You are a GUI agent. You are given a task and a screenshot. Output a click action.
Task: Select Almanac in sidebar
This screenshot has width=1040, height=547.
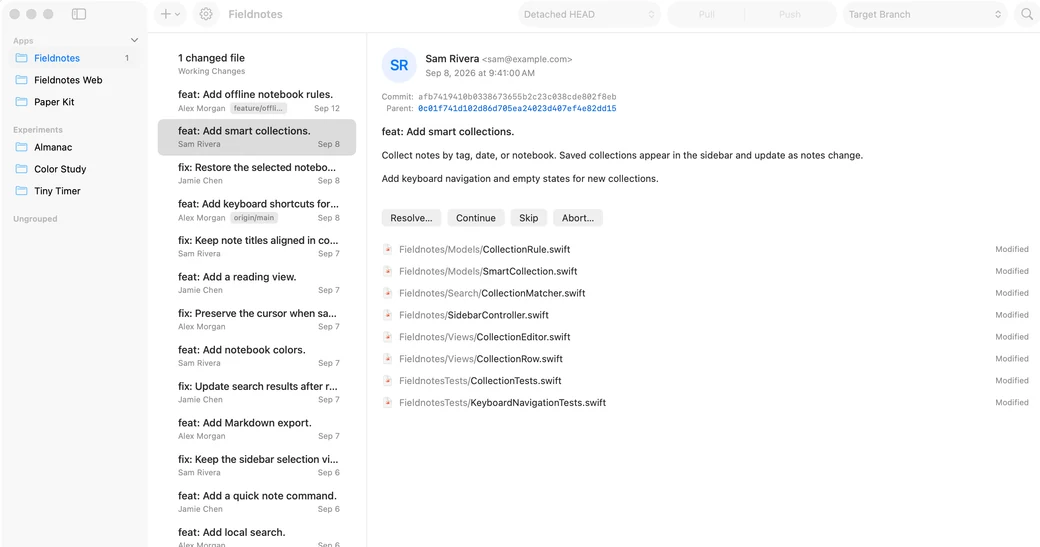[74, 147]
